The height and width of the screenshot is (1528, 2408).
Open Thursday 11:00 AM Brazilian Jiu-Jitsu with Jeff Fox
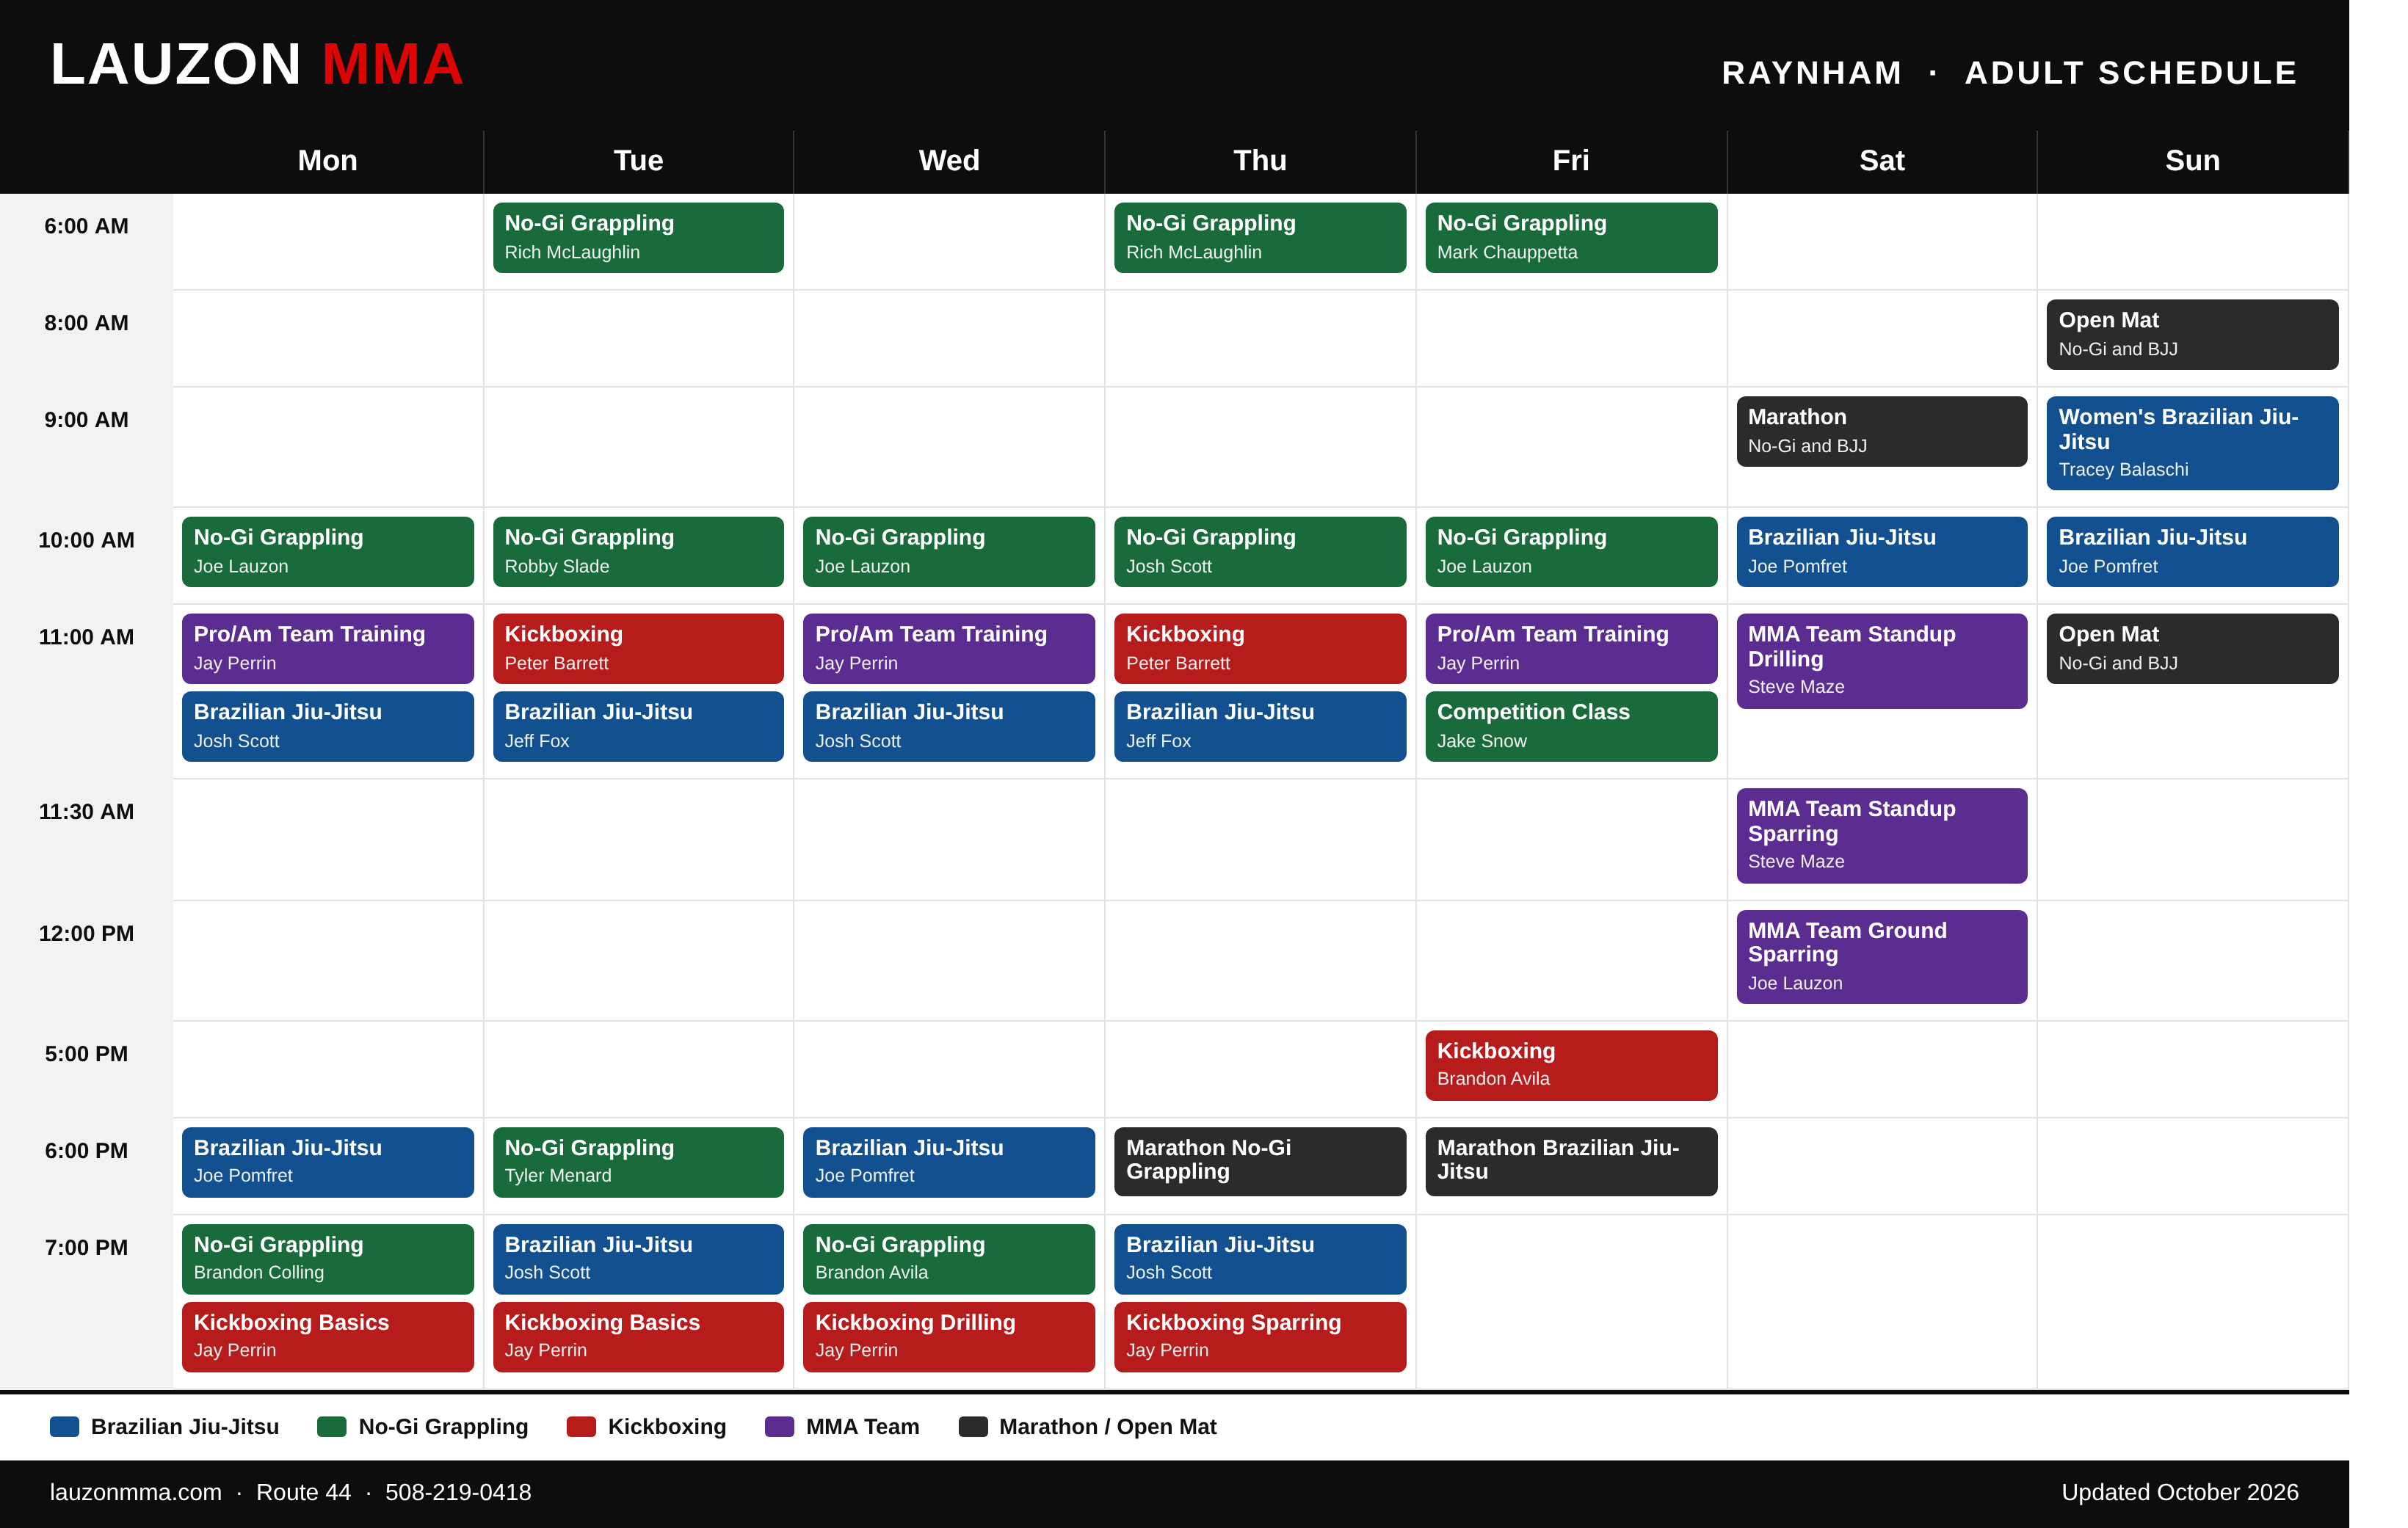point(1260,727)
